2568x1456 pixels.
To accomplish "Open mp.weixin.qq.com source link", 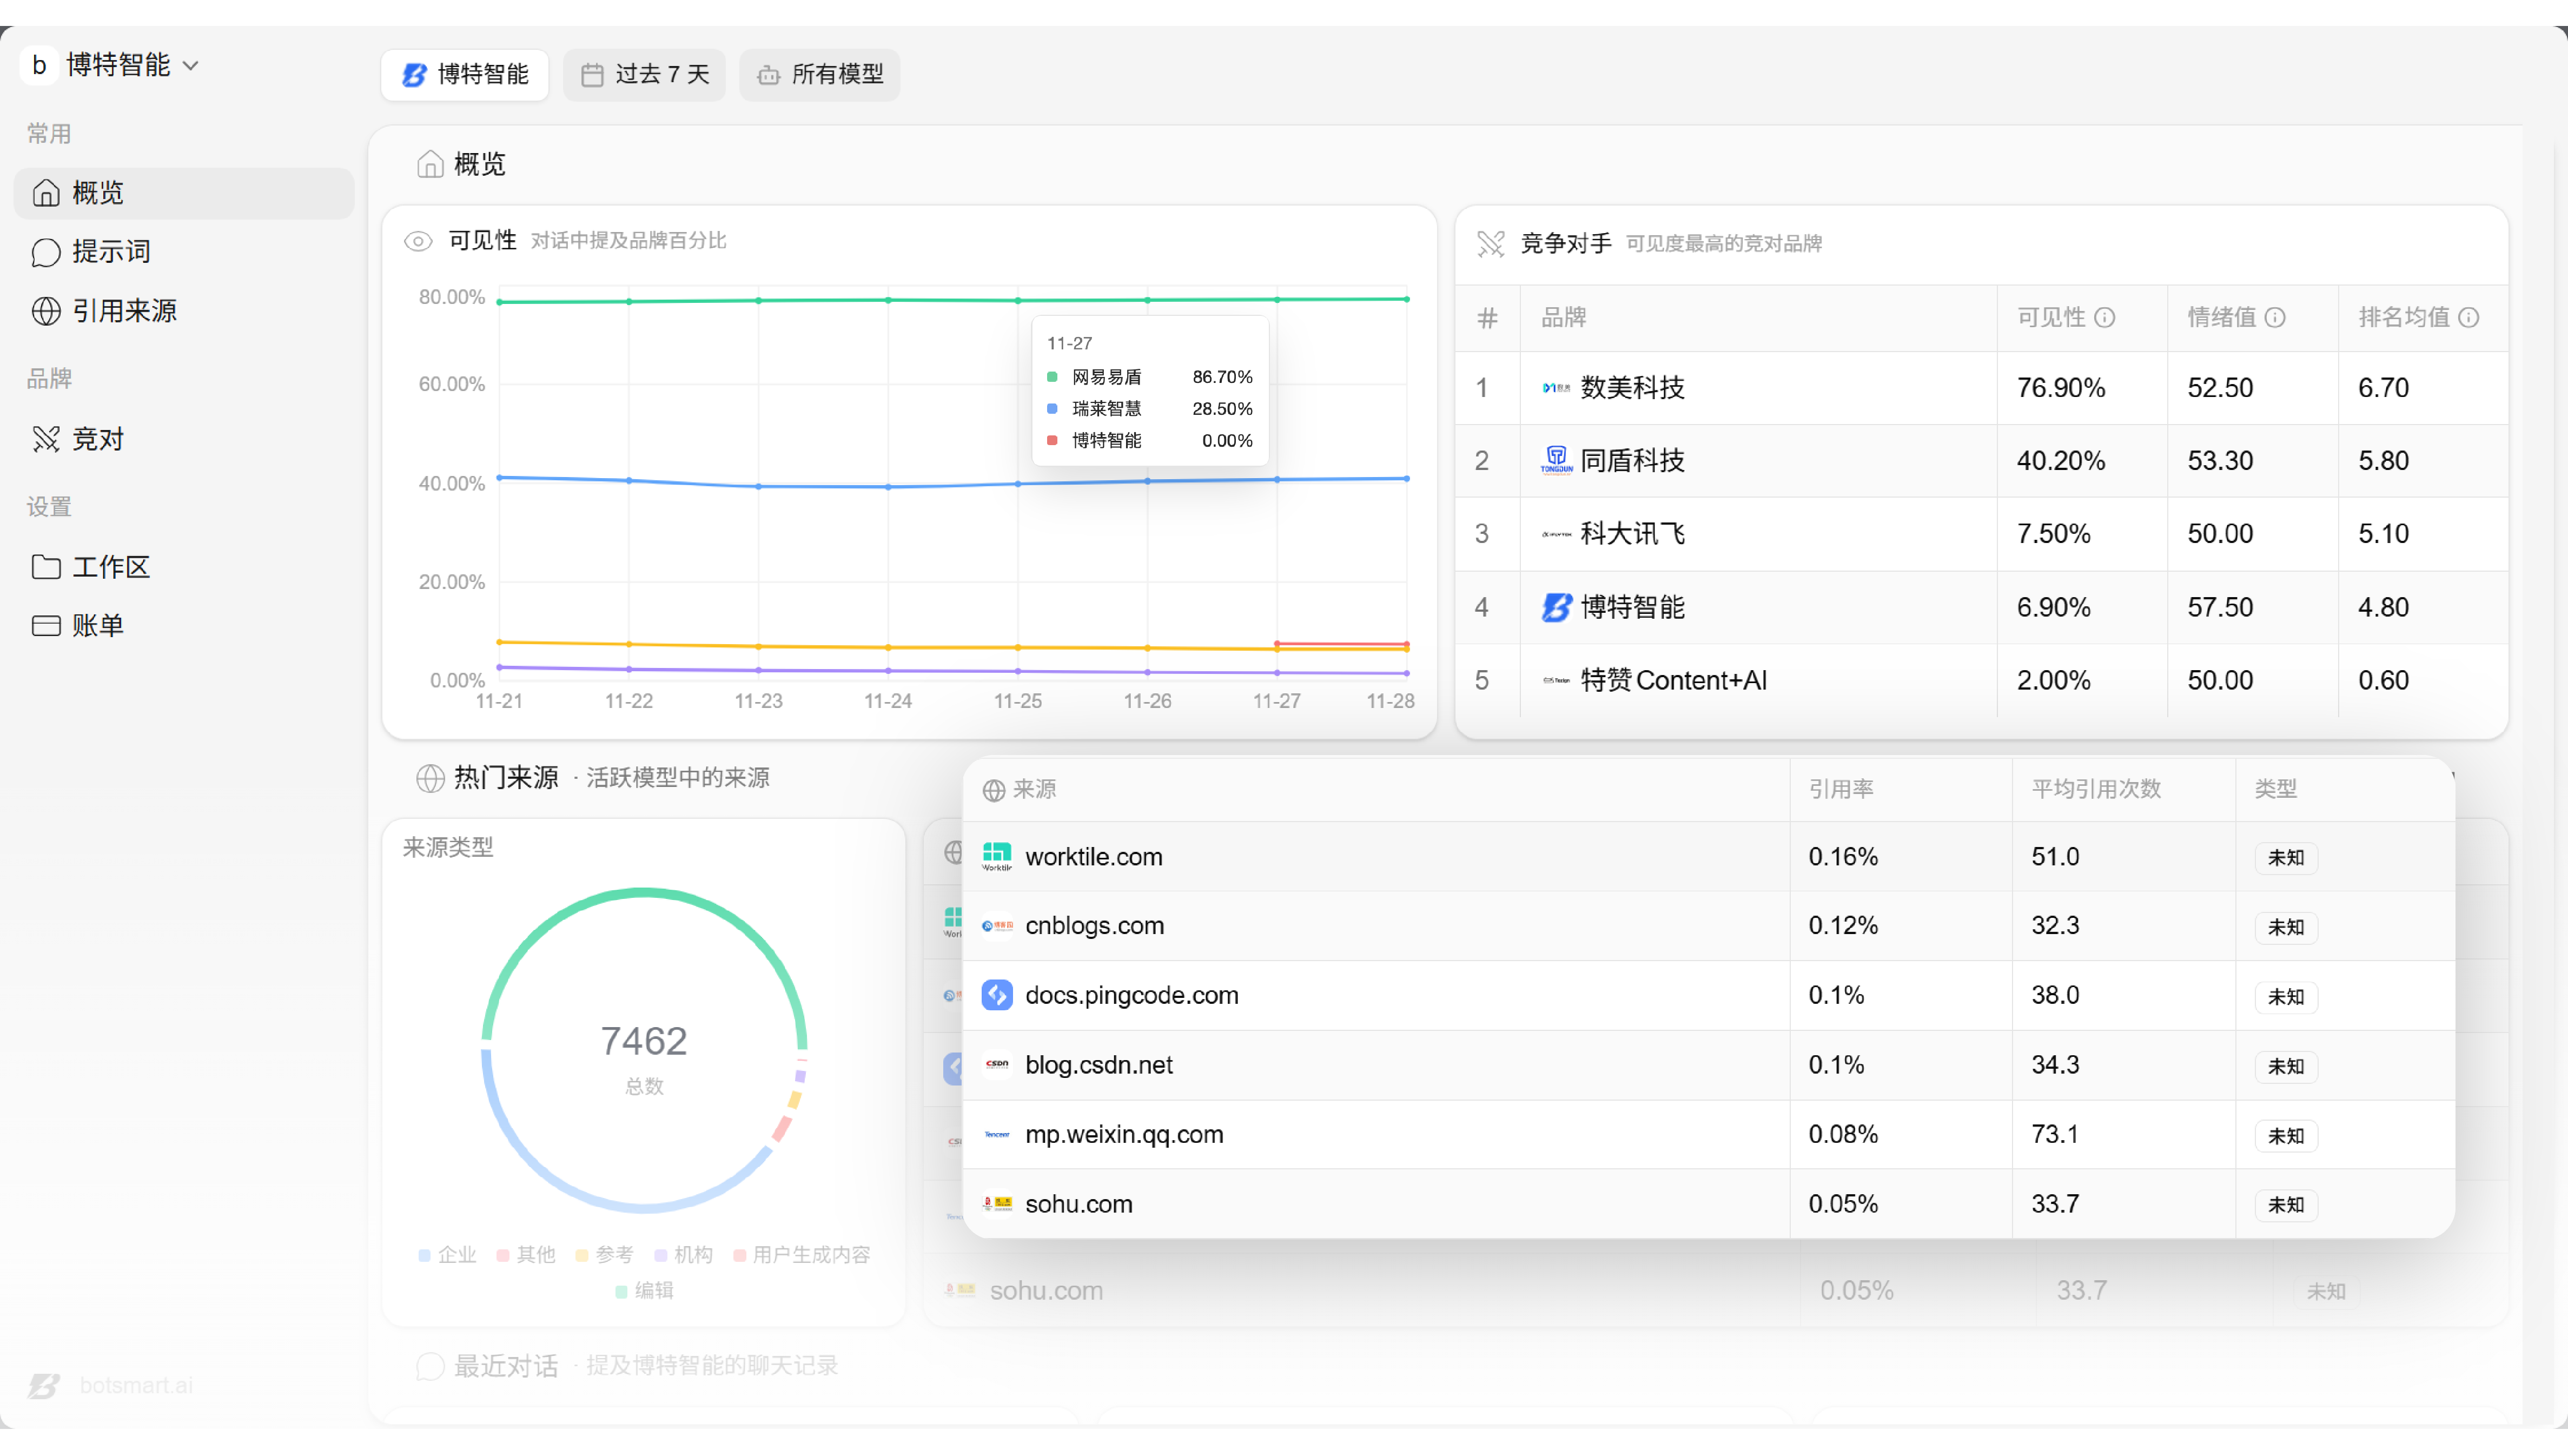I will coord(1124,1135).
